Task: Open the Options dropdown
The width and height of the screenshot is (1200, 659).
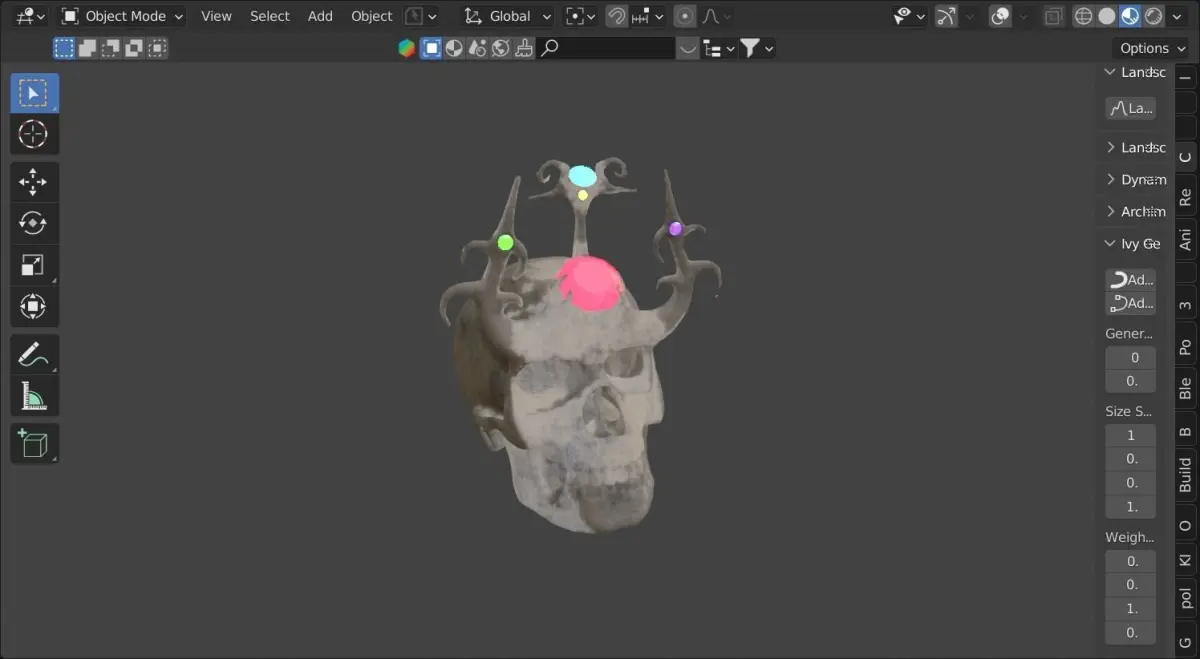Action: point(1152,48)
